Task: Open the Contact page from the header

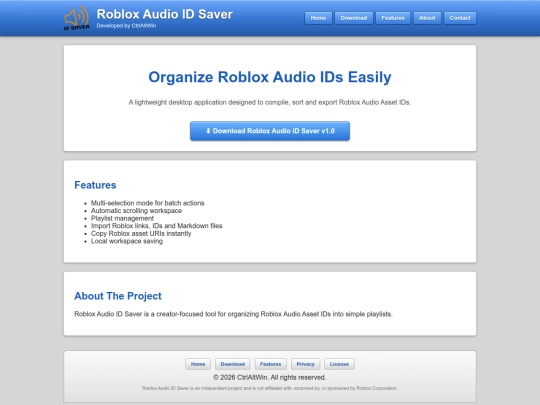Action: point(460,18)
